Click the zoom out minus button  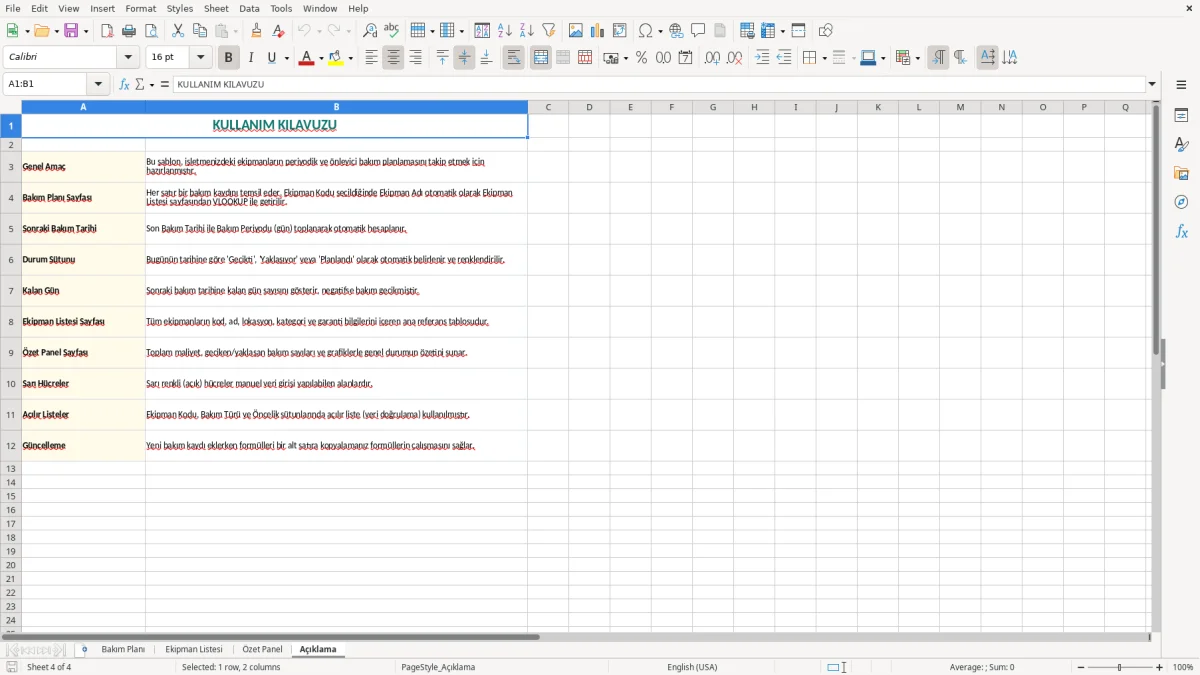(1081, 667)
